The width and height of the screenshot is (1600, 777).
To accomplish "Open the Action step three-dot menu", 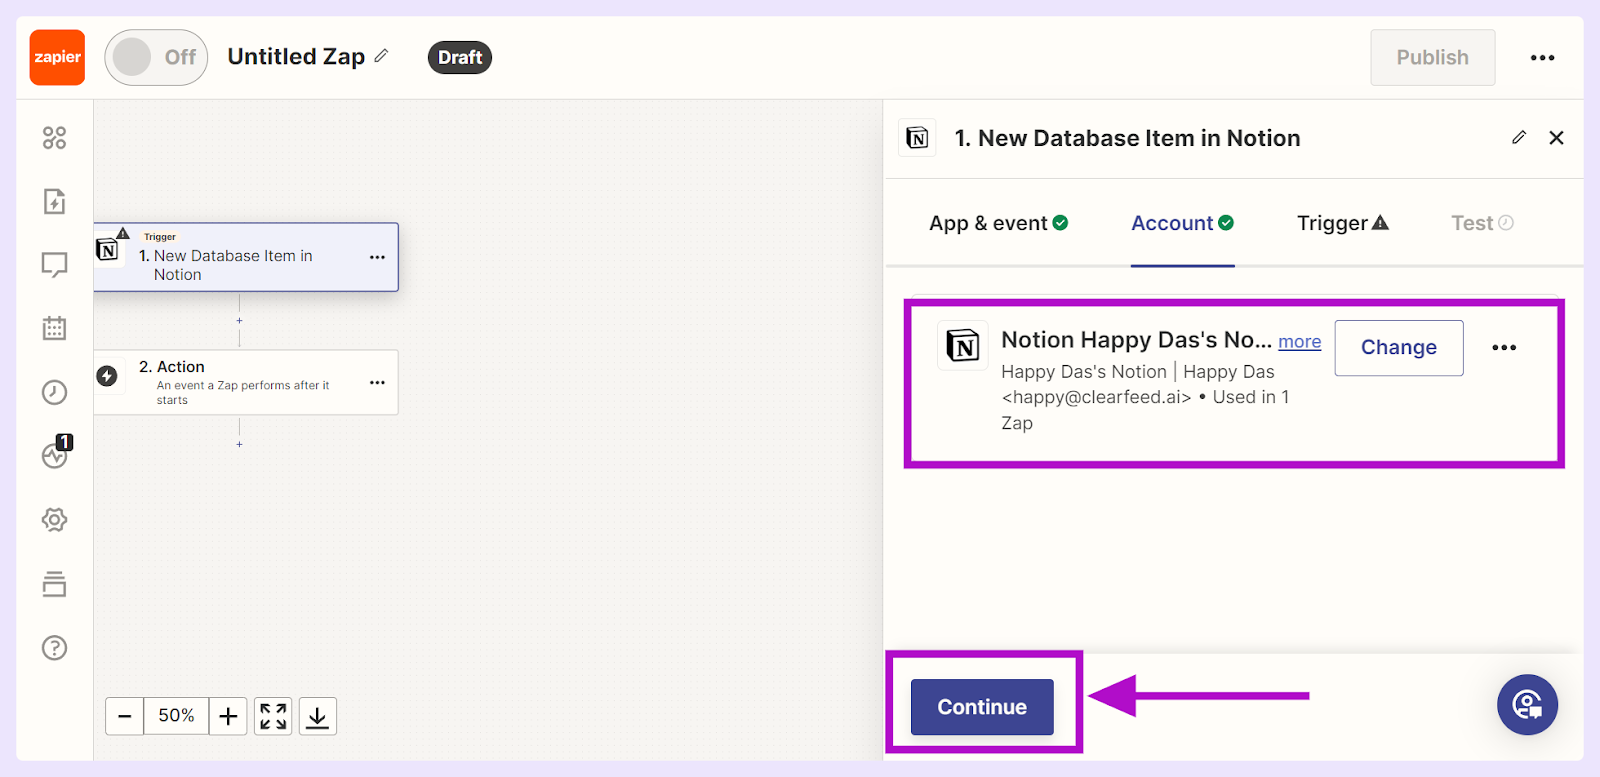I will tap(377, 382).
